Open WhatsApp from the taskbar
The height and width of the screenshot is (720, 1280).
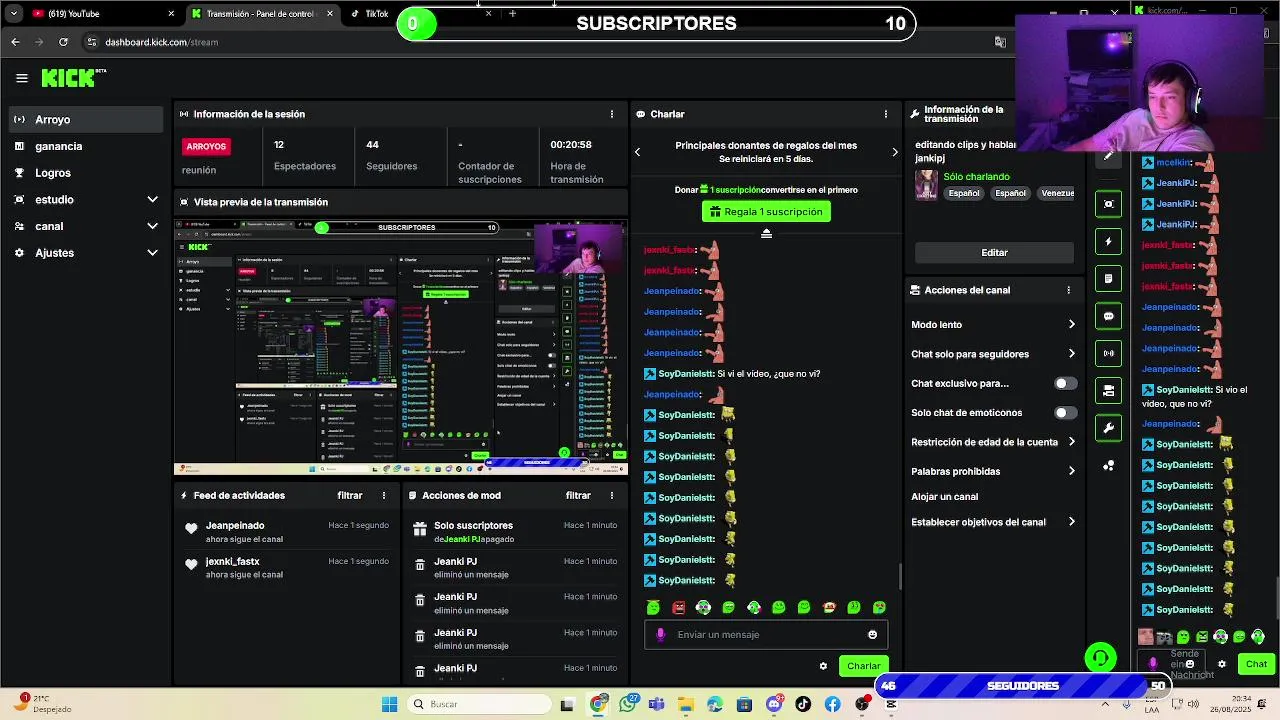[627, 704]
